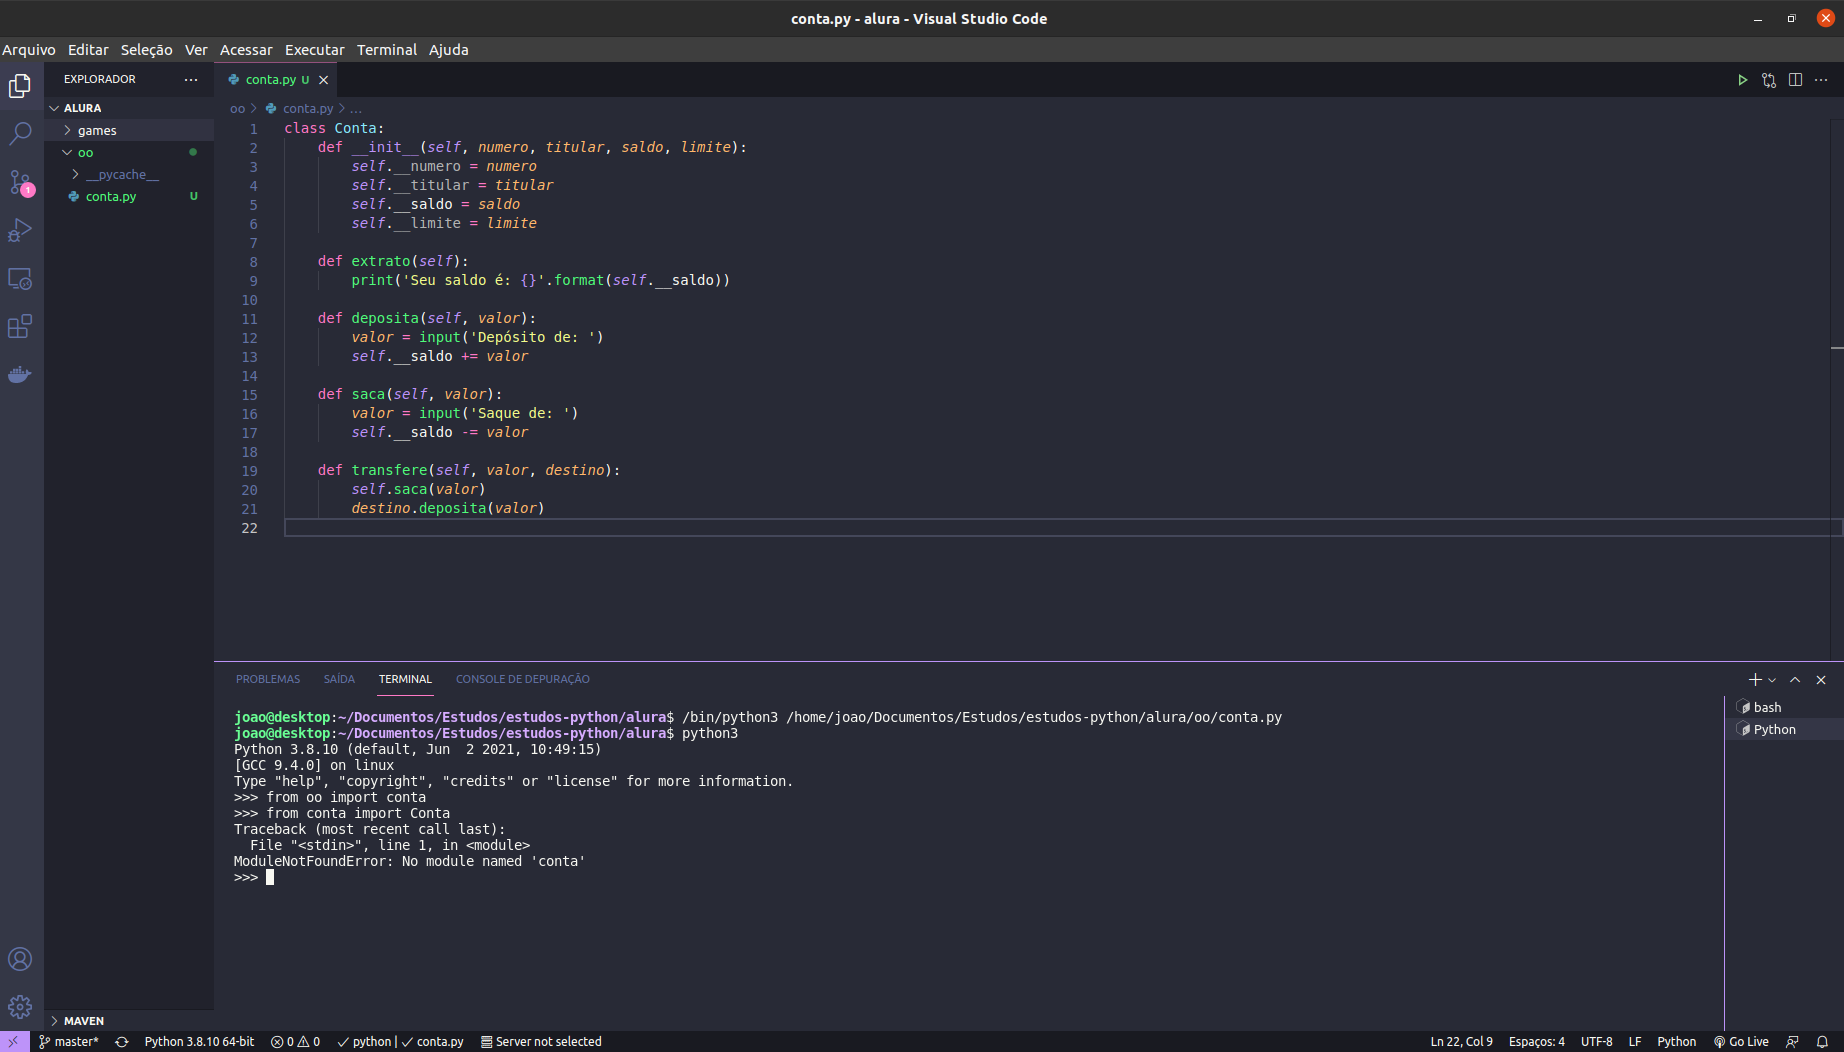Maximize the terminal panel size
The width and height of the screenshot is (1844, 1052).
point(1795,680)
